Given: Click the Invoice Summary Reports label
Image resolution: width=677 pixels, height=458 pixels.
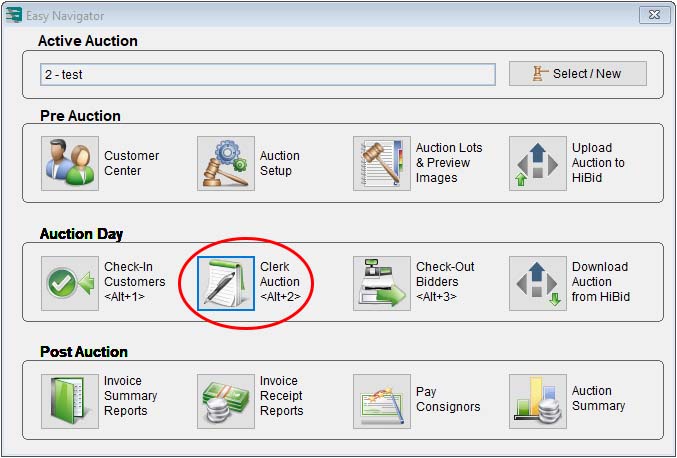Looking at the screenshot, I should coord(130,396).
